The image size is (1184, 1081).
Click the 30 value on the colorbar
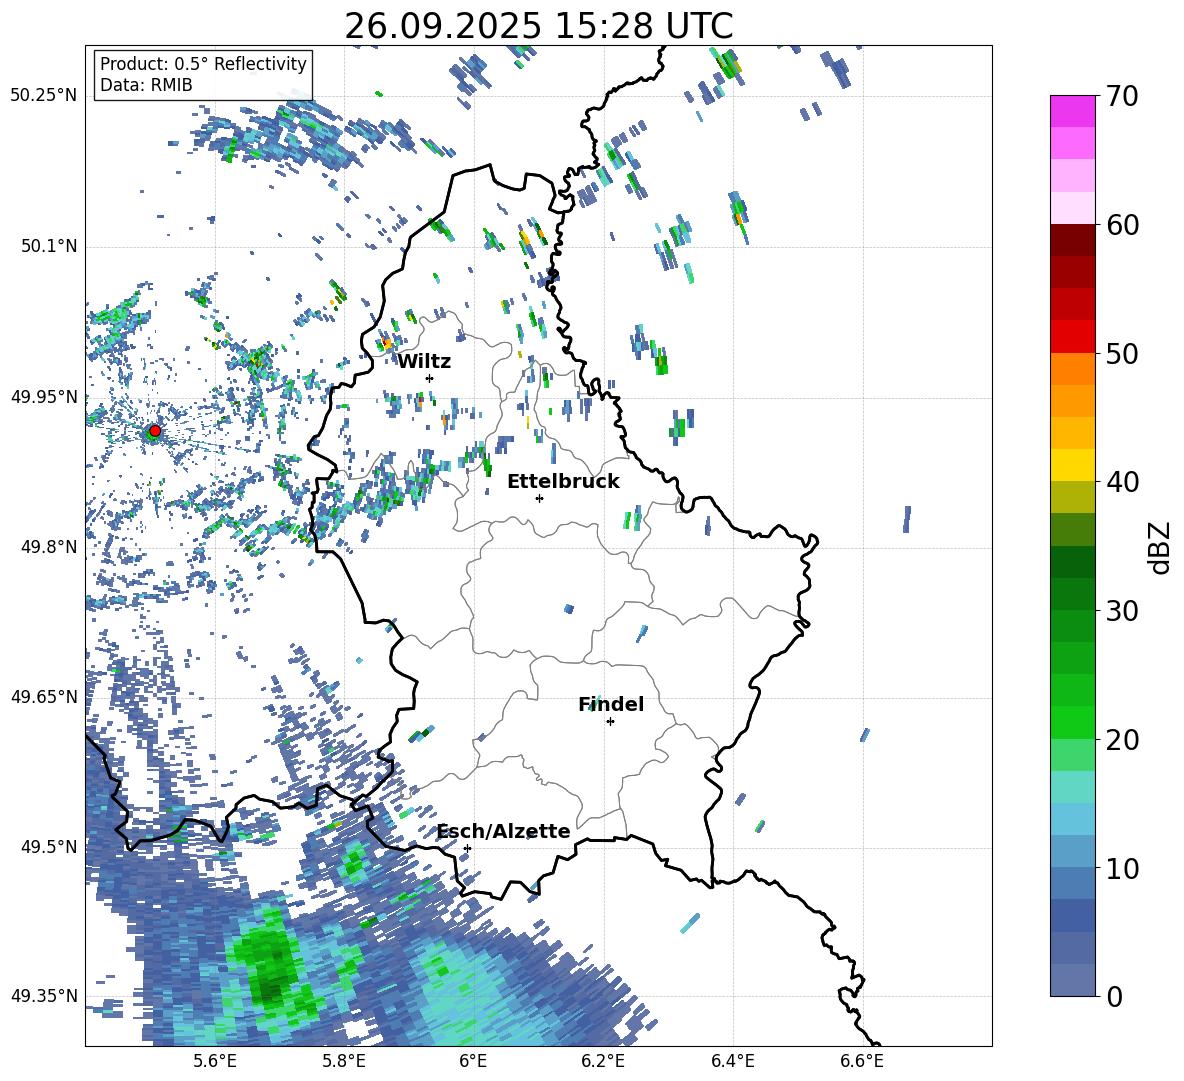[1122, 611]
